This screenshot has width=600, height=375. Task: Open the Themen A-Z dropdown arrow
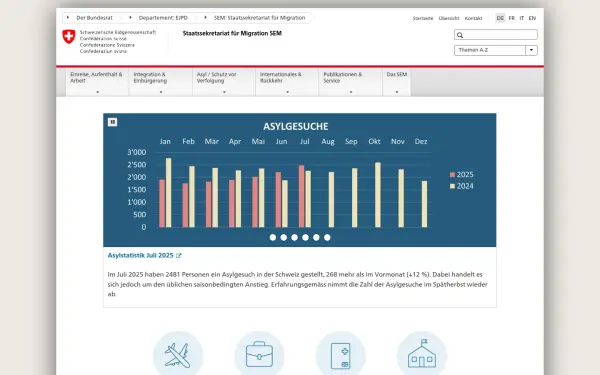click(x=532, y=50)
